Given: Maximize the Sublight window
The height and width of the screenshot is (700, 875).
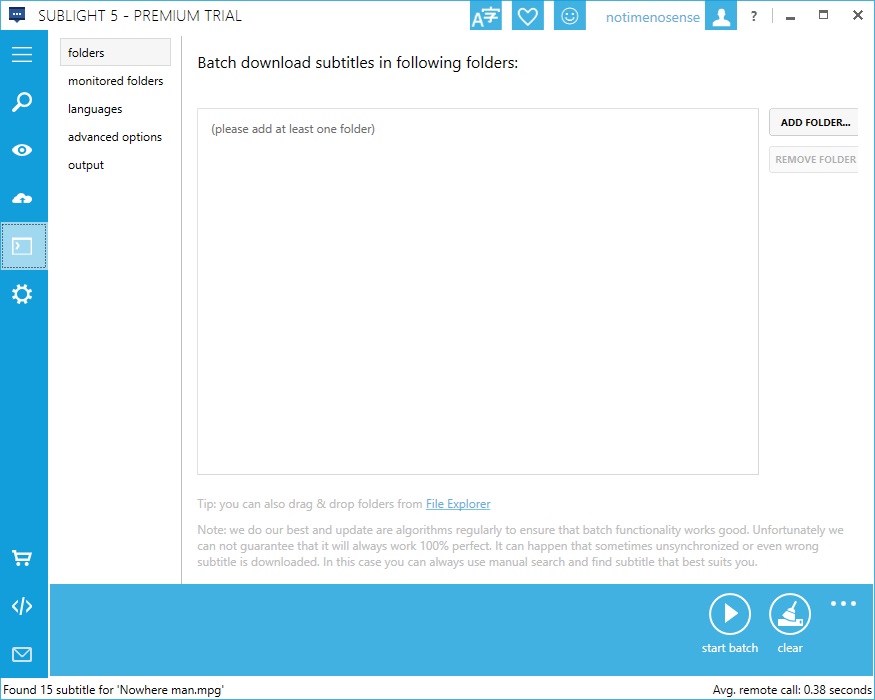Looking at the screenshot, I should (x=823, y=15).
